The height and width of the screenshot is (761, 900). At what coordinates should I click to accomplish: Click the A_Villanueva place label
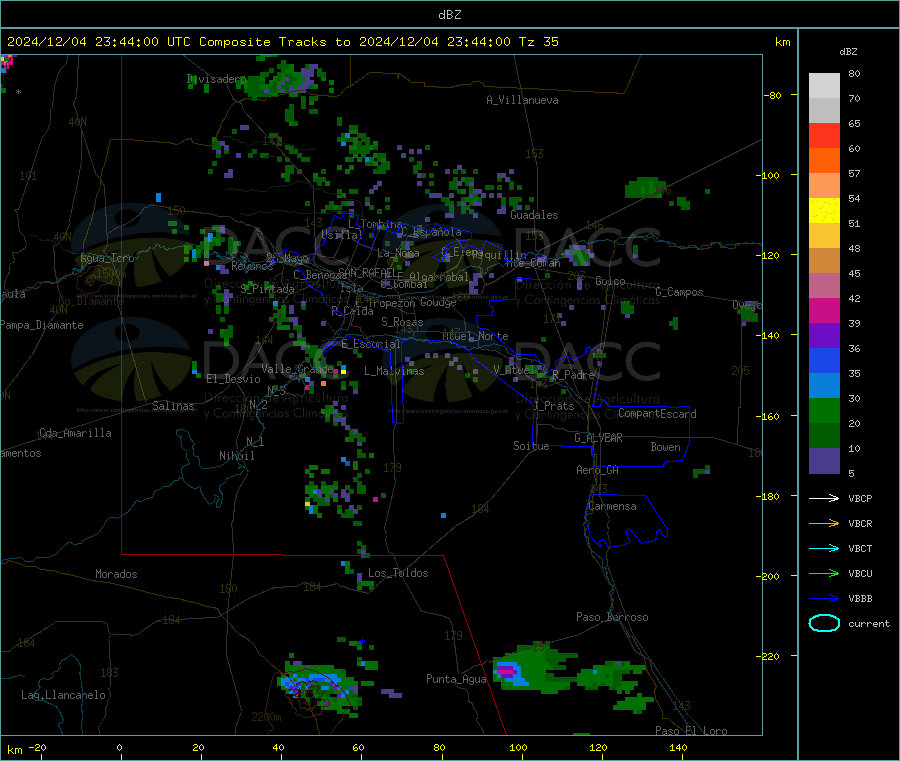522,100
